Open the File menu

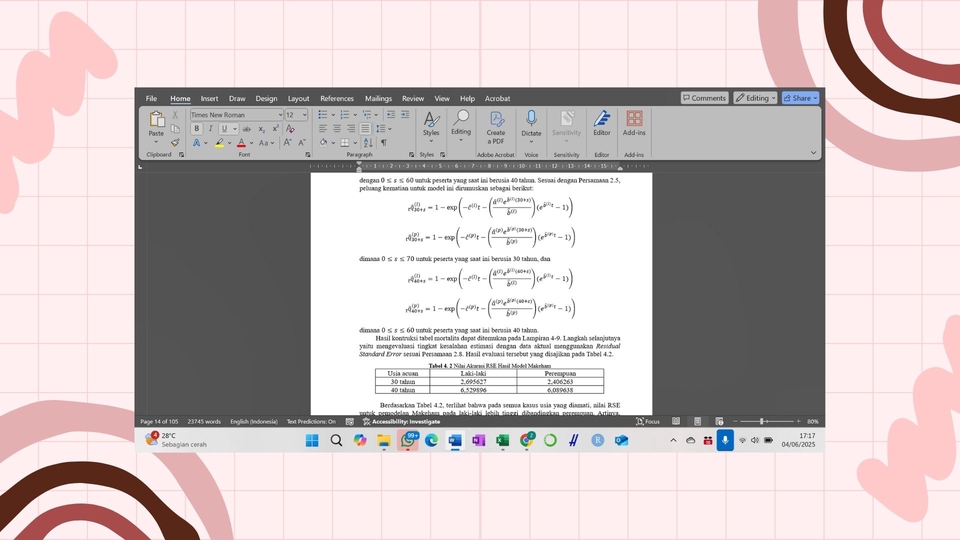tap(151, 99)
